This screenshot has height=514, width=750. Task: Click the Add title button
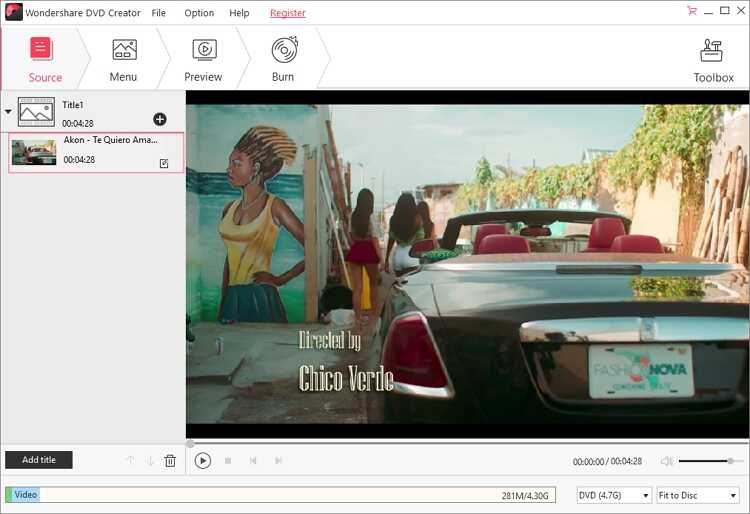coord(39,459)
